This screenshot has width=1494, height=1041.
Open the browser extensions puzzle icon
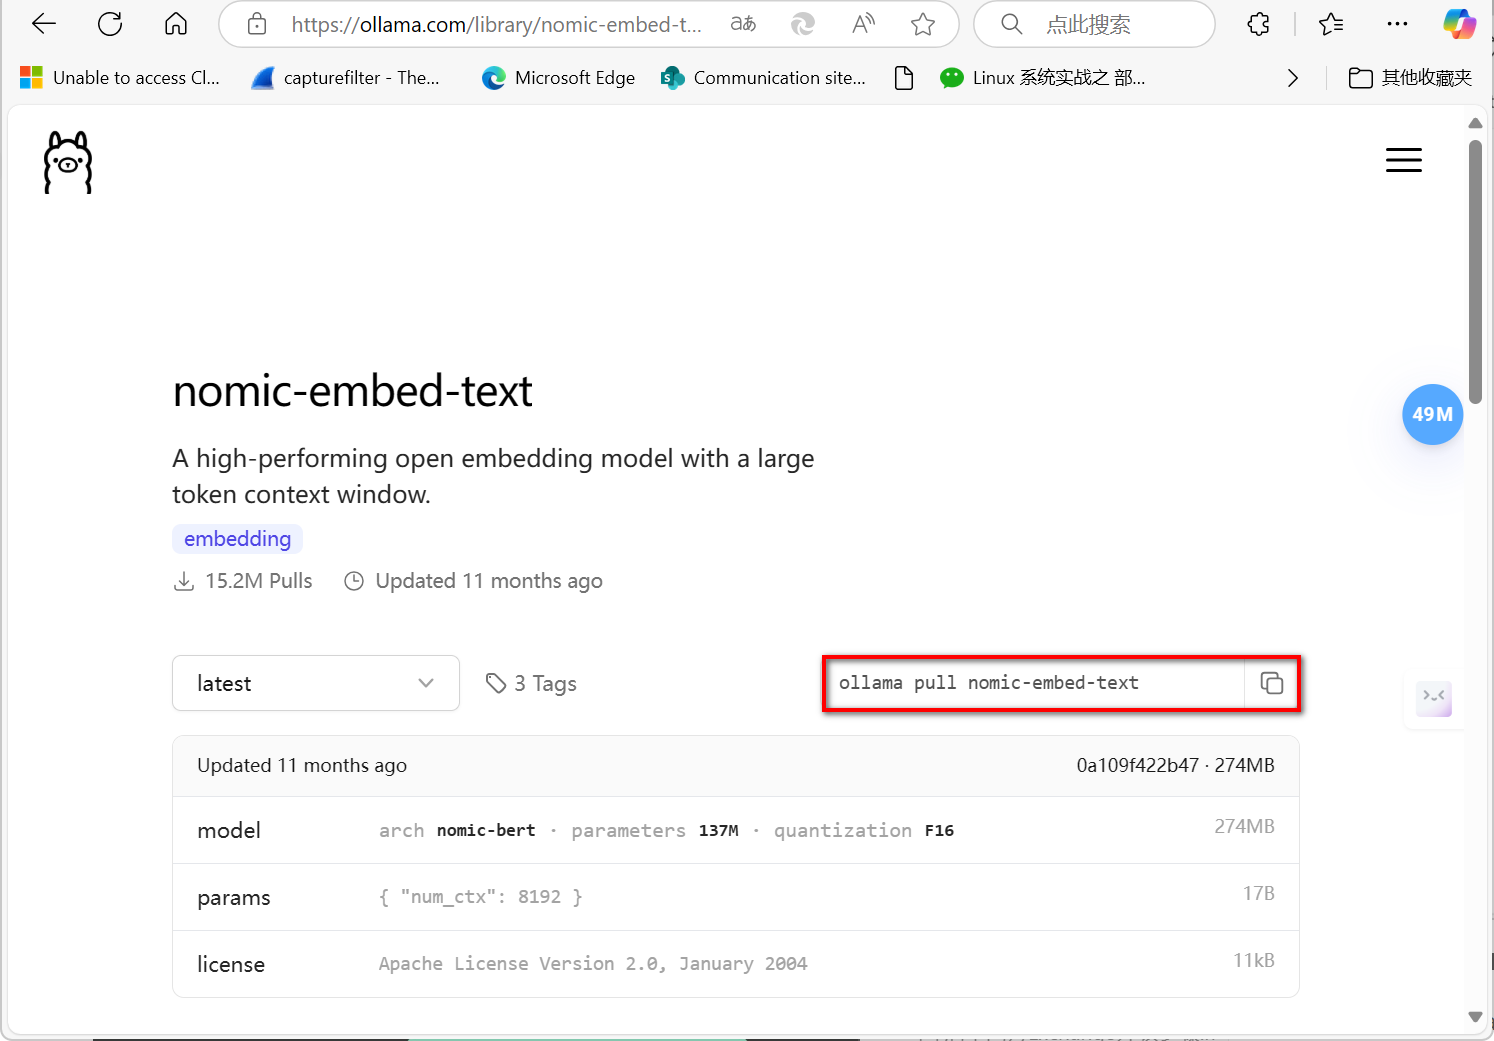pos(1259,24)
